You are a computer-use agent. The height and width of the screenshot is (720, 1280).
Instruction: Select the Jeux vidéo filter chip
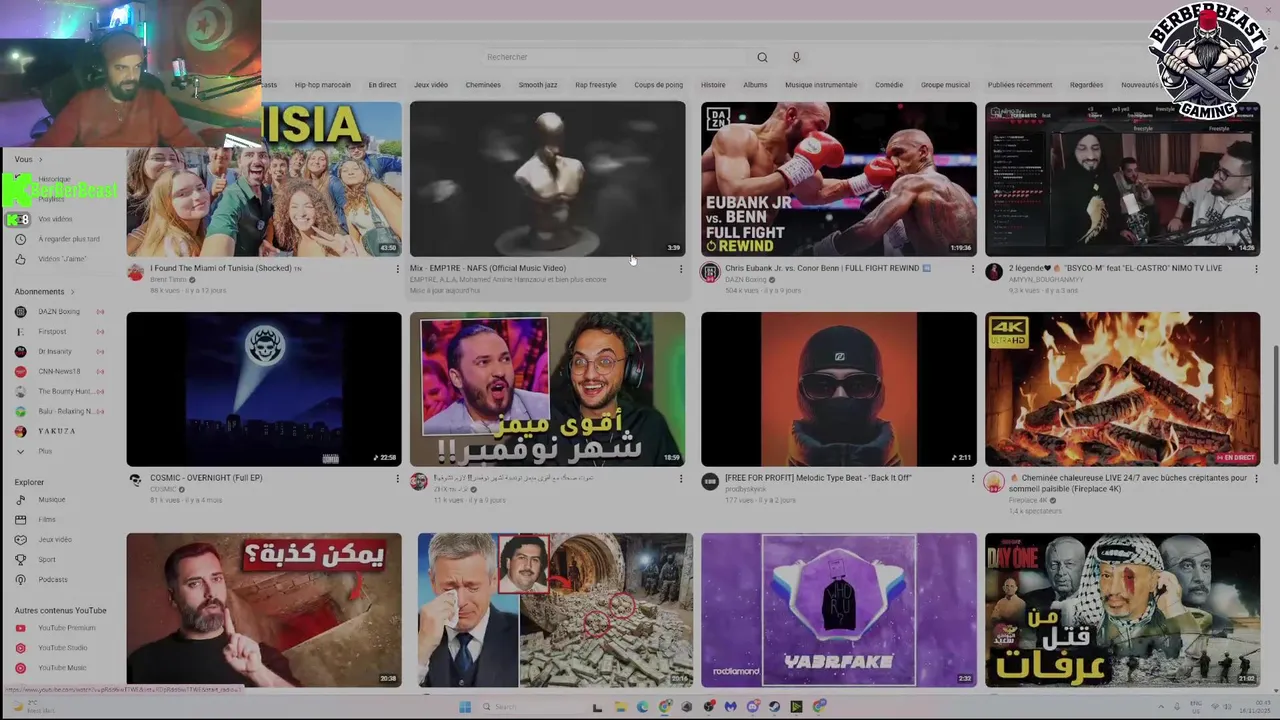pos(431,85)
